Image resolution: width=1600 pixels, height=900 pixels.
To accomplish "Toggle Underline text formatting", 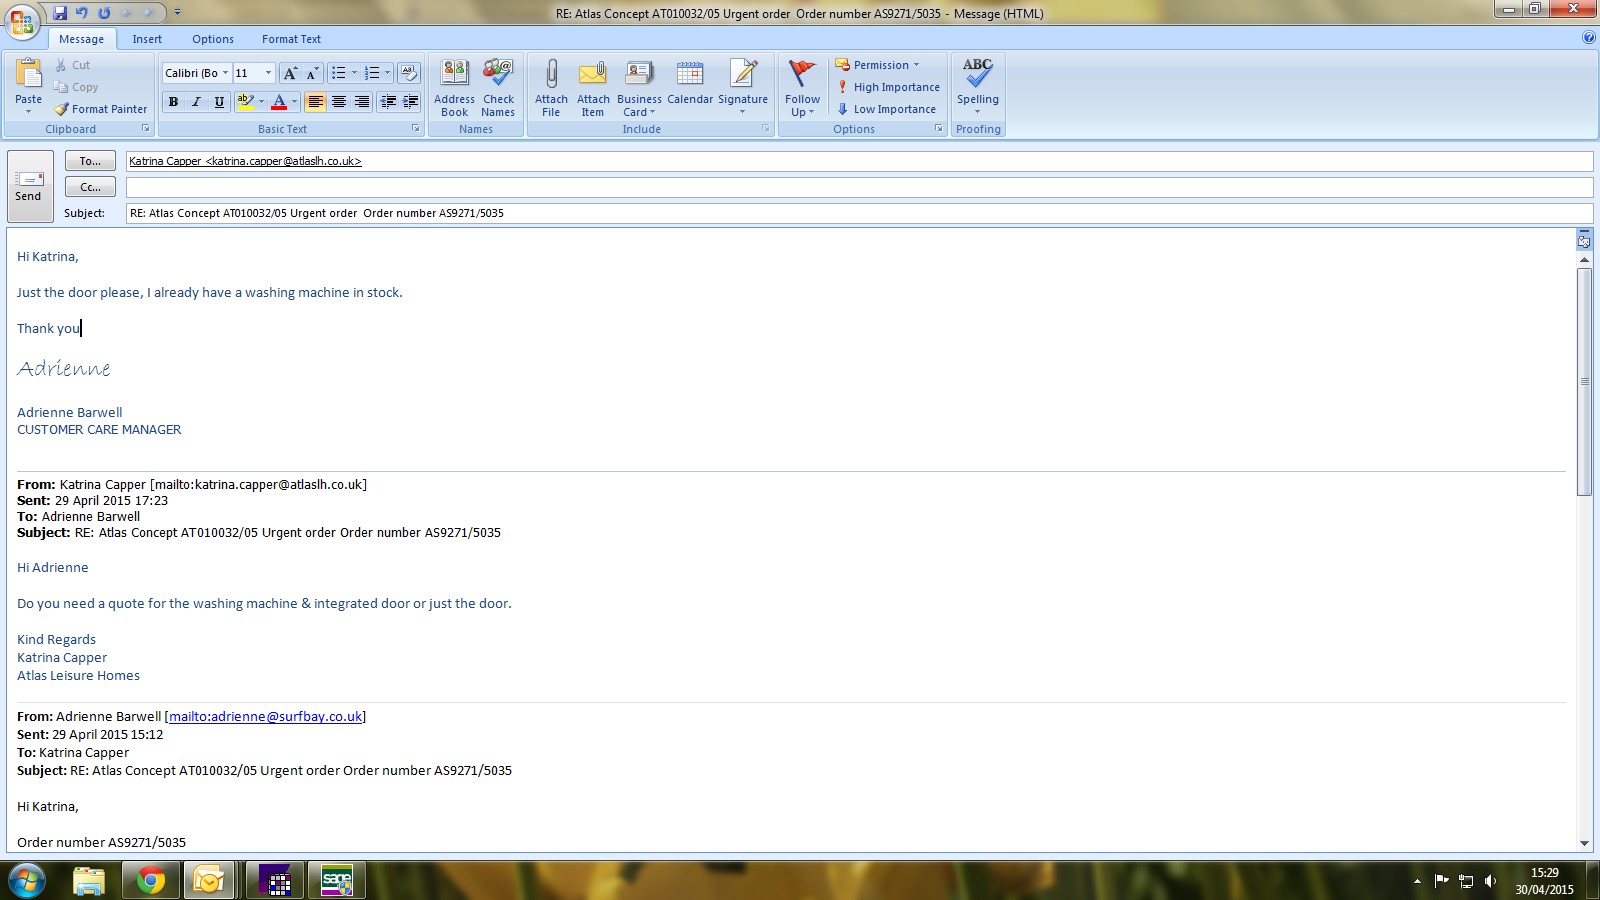I will click(x=219, y=102).
